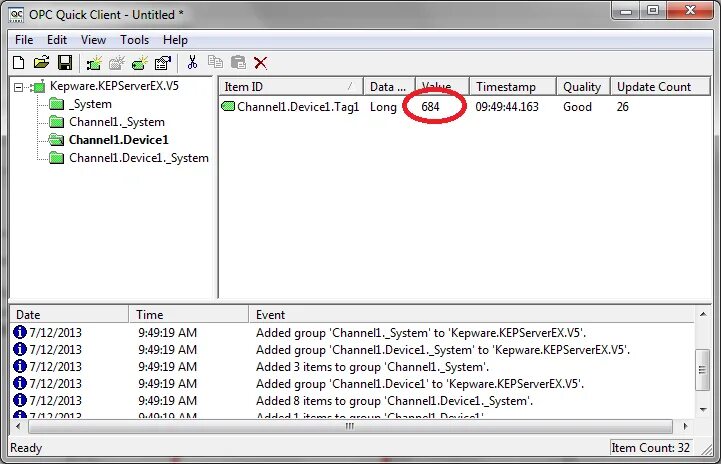Image resolution: width=721 pixels, height=464 pixels.
Task: Click the Good quality cell
Action: (x=577, y=107)
